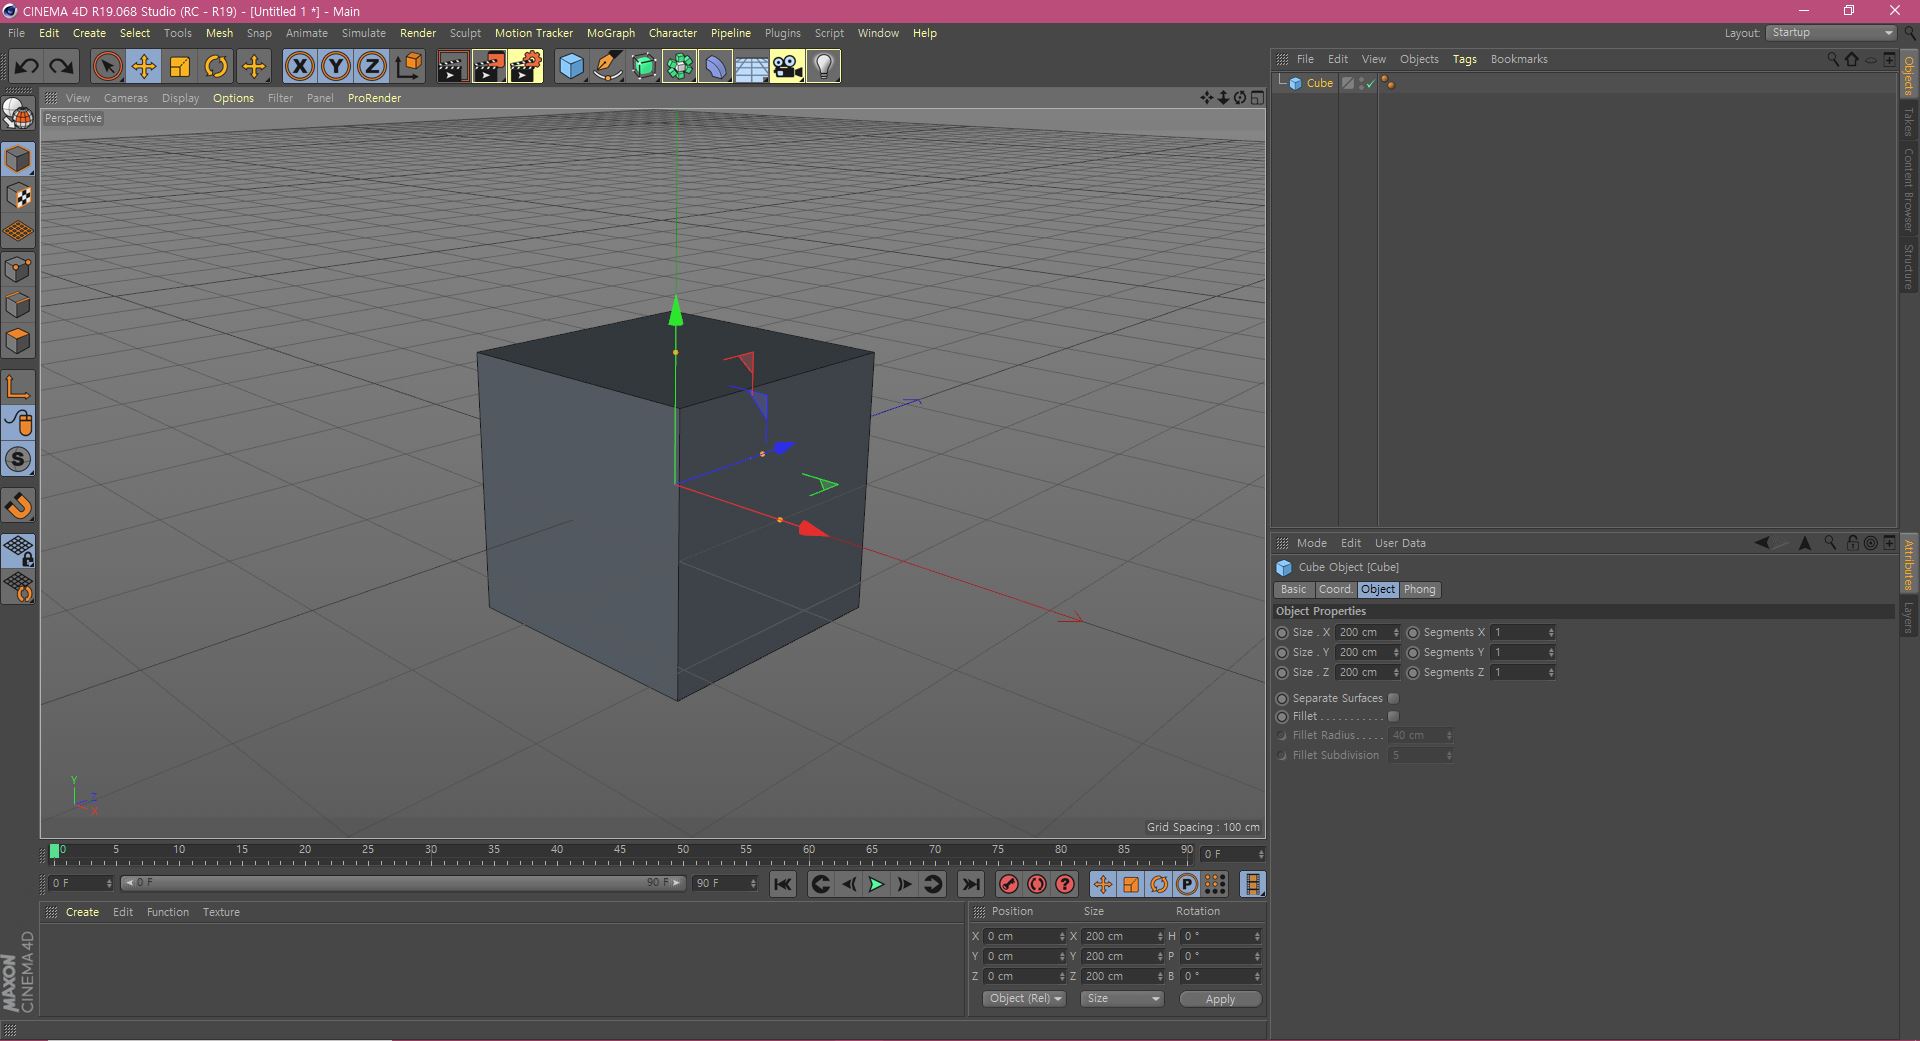1920x1041 pixels.
Task: Open the MoGraph menu
Action: tap(610, 33)
